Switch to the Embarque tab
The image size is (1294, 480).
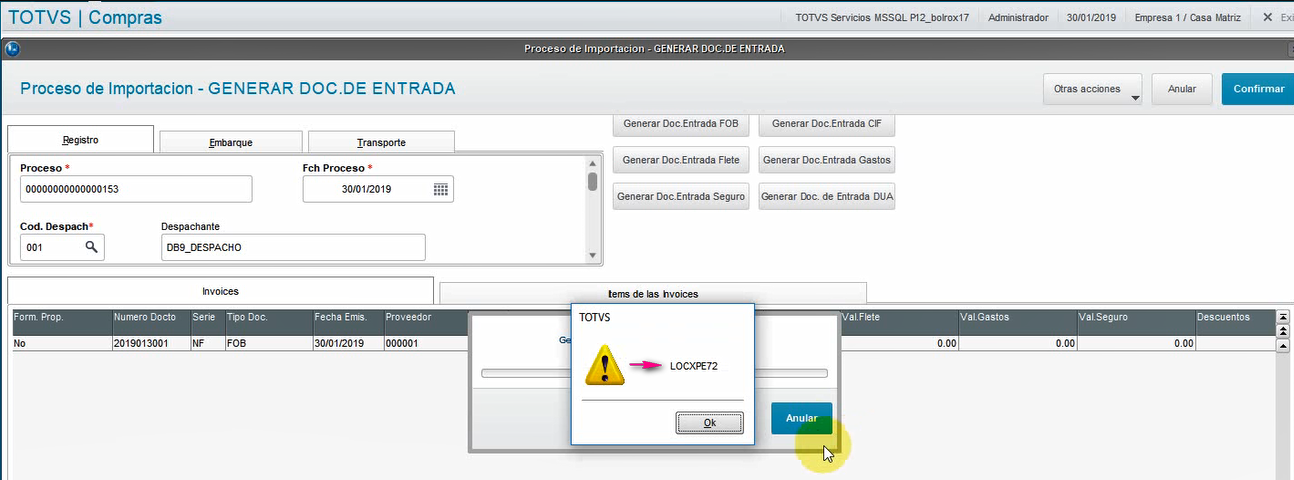pos(230,142)
